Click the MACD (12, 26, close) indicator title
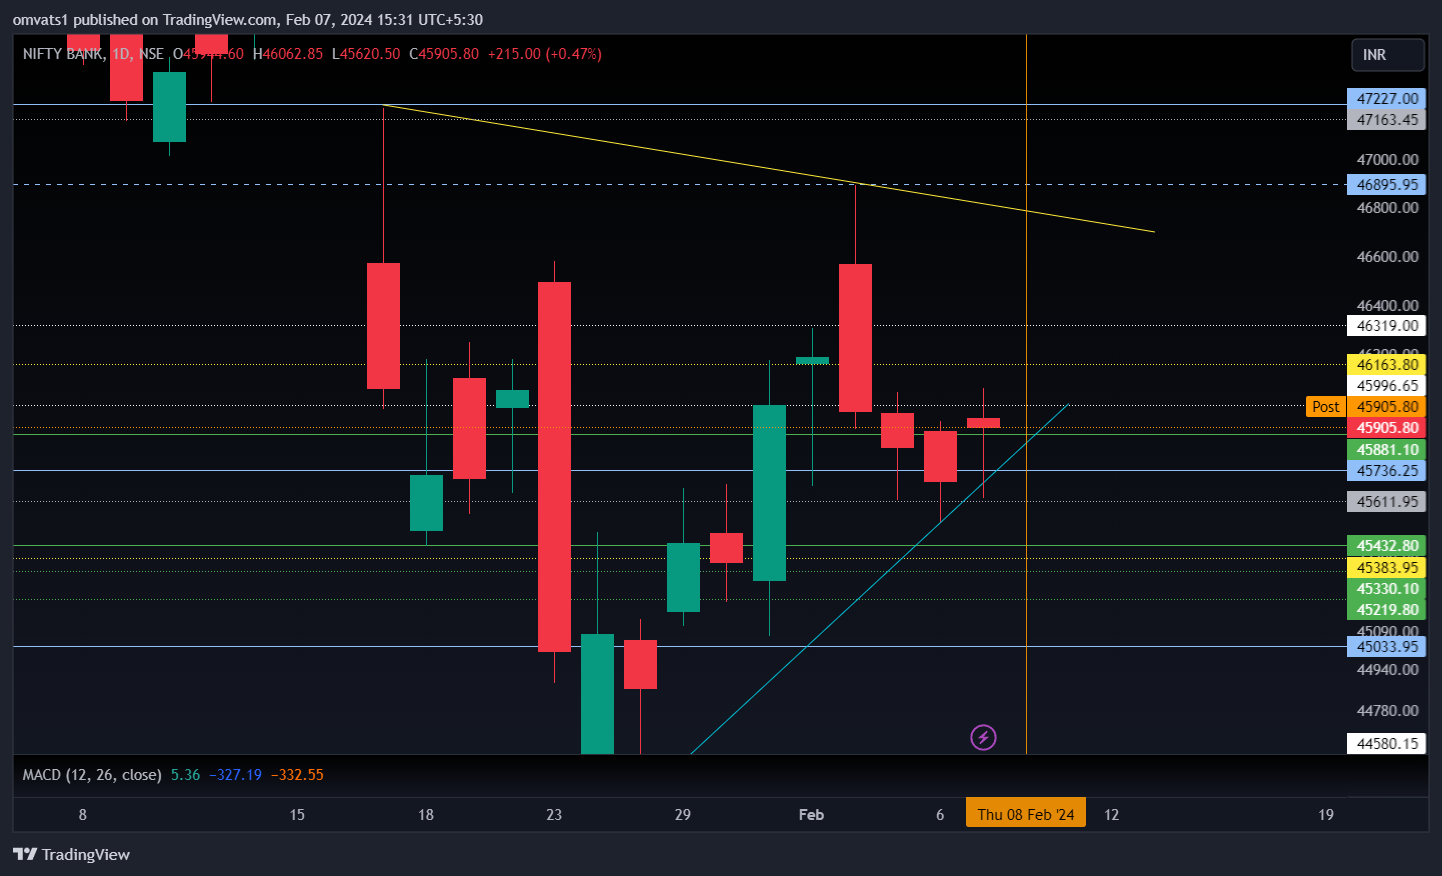Image resolution: width=1442 pixels, height=876 pixels. [x=92, y=775]
